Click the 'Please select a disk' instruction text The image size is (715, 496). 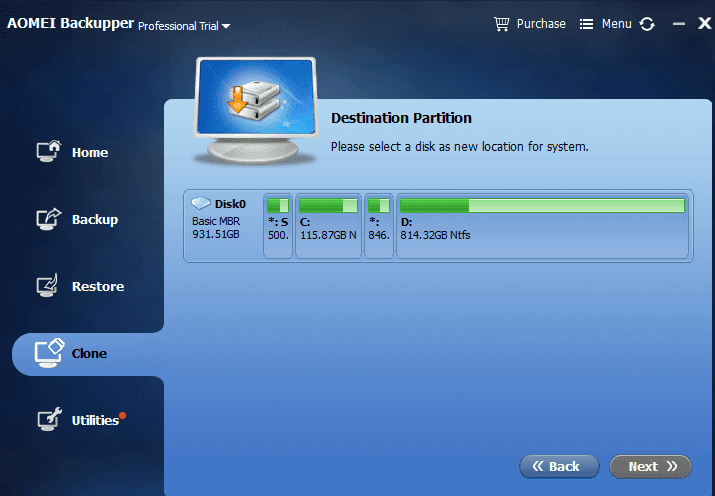(460, 147)
